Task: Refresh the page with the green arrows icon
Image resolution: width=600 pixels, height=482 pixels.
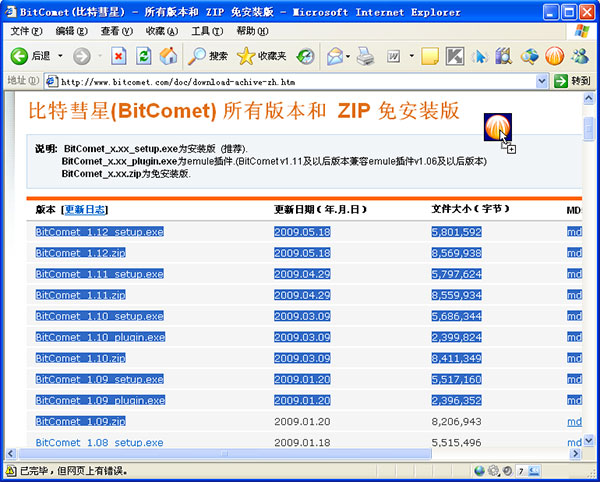Action: click(x=144, y=56)
